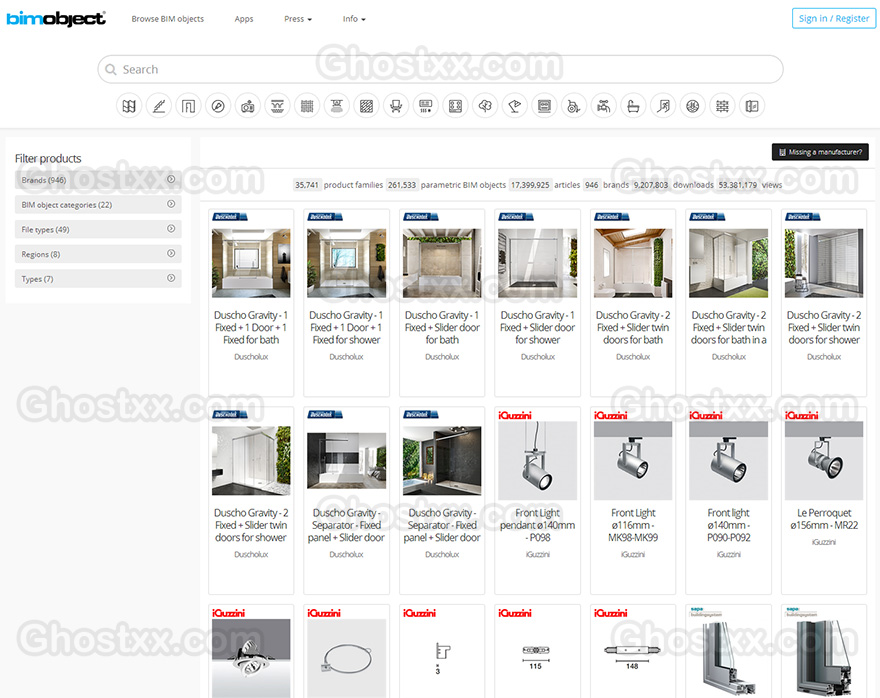Open the faucet plumbing category icon

tap(604, 106)
